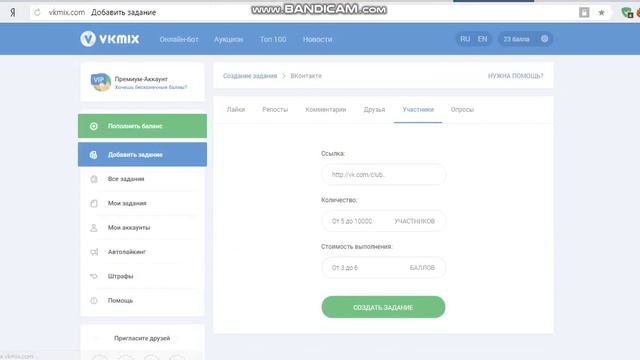Click the icon beside Все задания

click(94, 179)
